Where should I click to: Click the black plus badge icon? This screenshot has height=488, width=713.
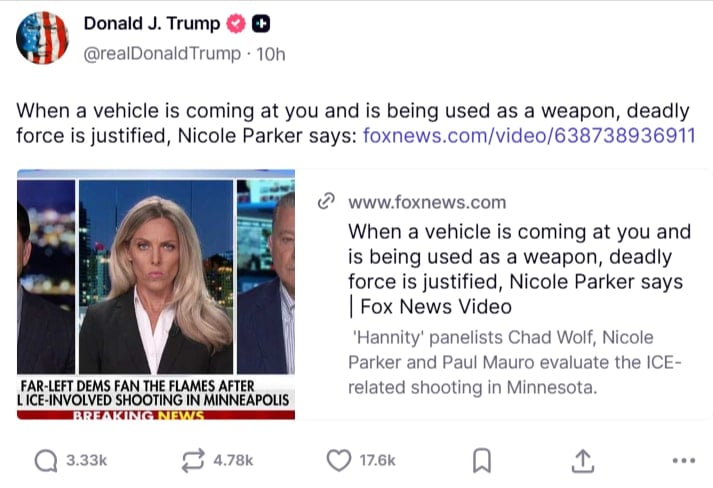click(x=261, y=24)
